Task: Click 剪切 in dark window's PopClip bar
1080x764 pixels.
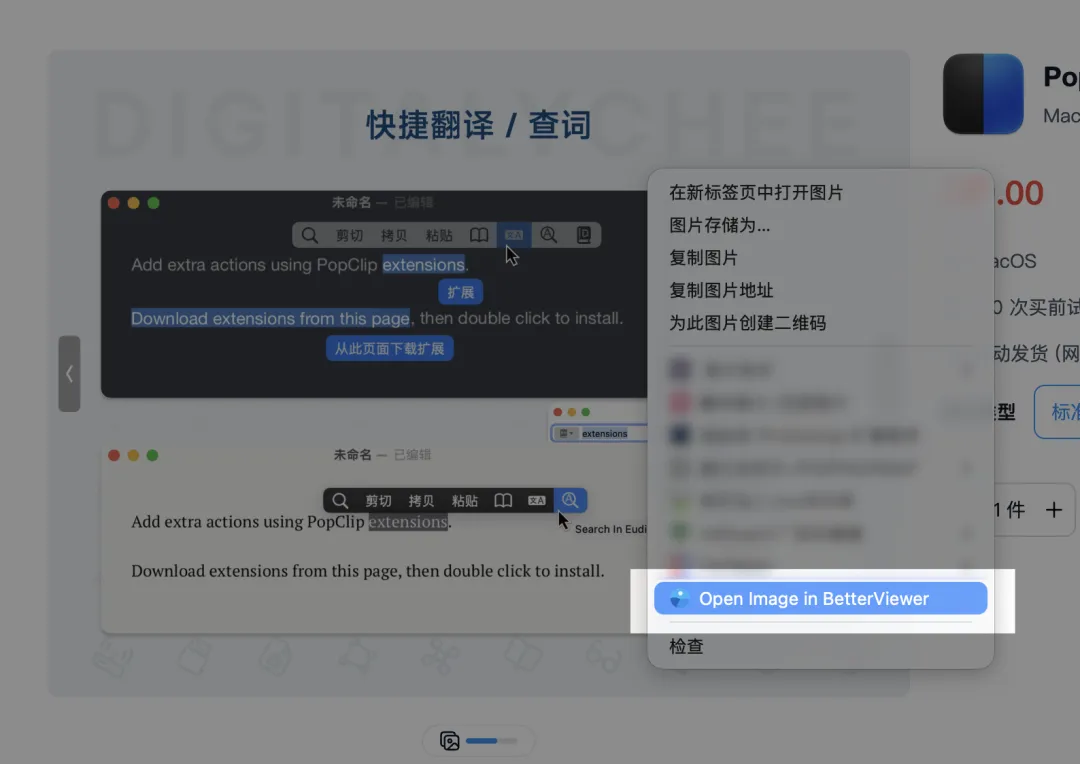Action: point(349,235)
